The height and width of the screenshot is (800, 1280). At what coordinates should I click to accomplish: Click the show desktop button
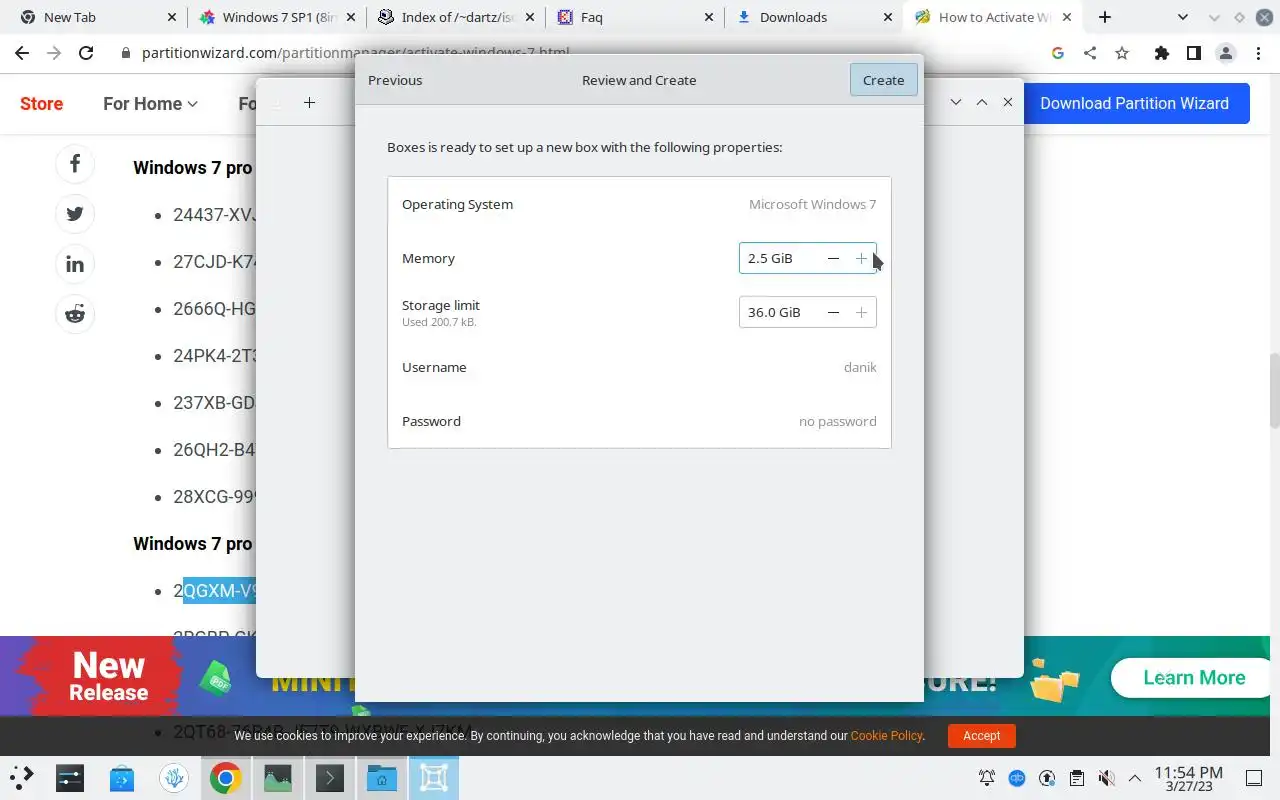[1254, 778]
